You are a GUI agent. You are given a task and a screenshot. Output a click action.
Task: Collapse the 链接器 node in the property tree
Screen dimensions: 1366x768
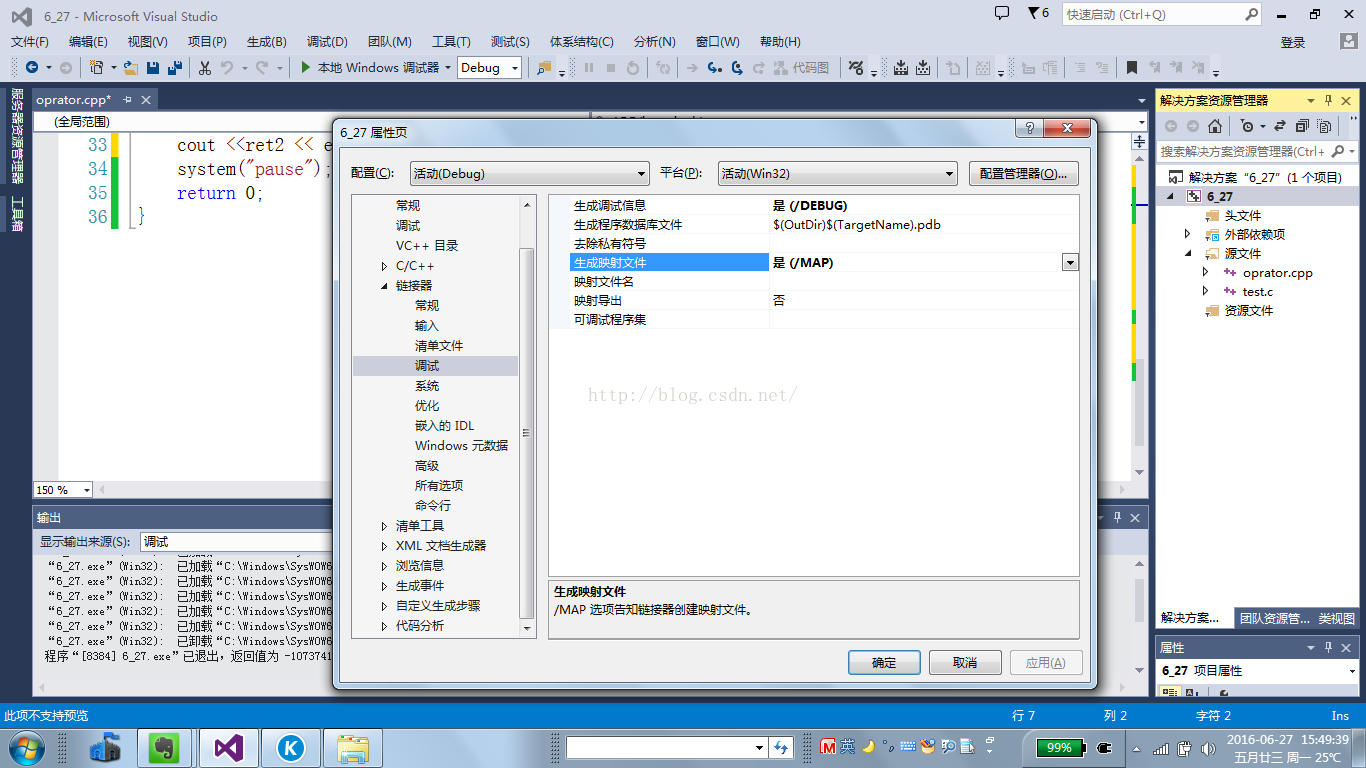(x=385, y=286)
